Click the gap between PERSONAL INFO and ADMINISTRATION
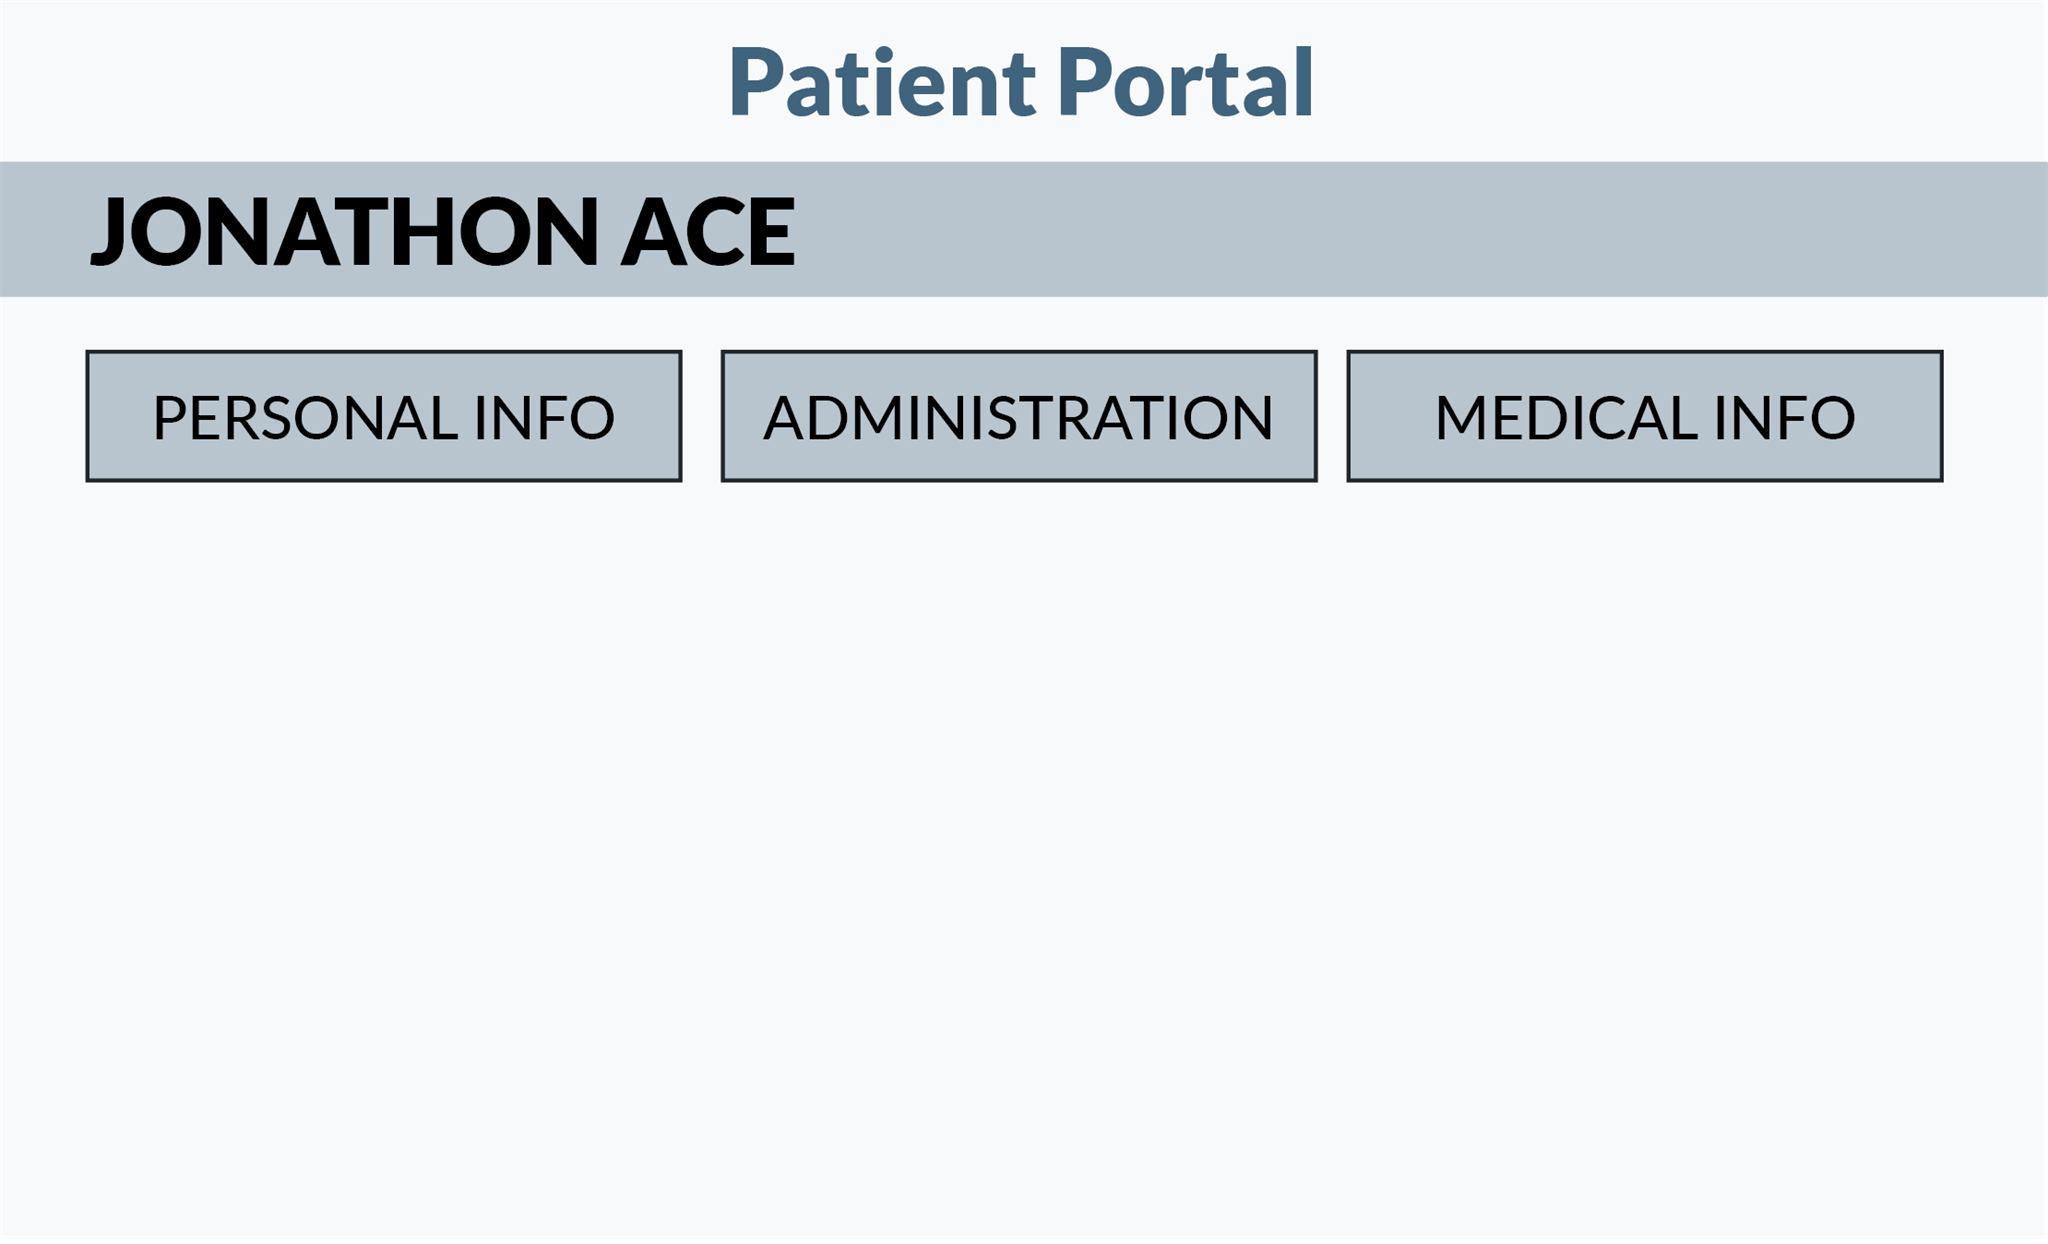 (x=701, y=416)
